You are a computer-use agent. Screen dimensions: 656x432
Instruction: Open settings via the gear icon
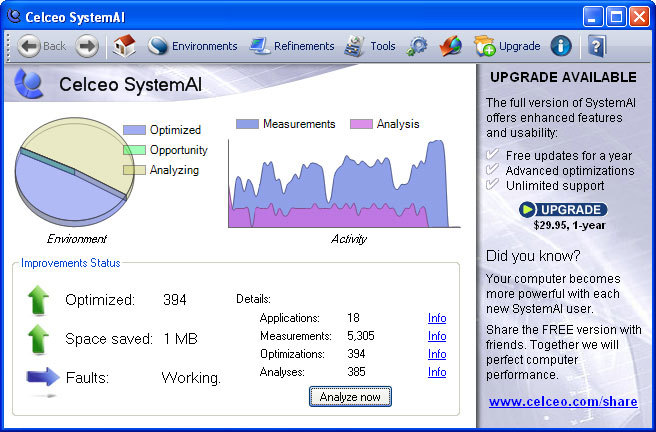point(417,46)
